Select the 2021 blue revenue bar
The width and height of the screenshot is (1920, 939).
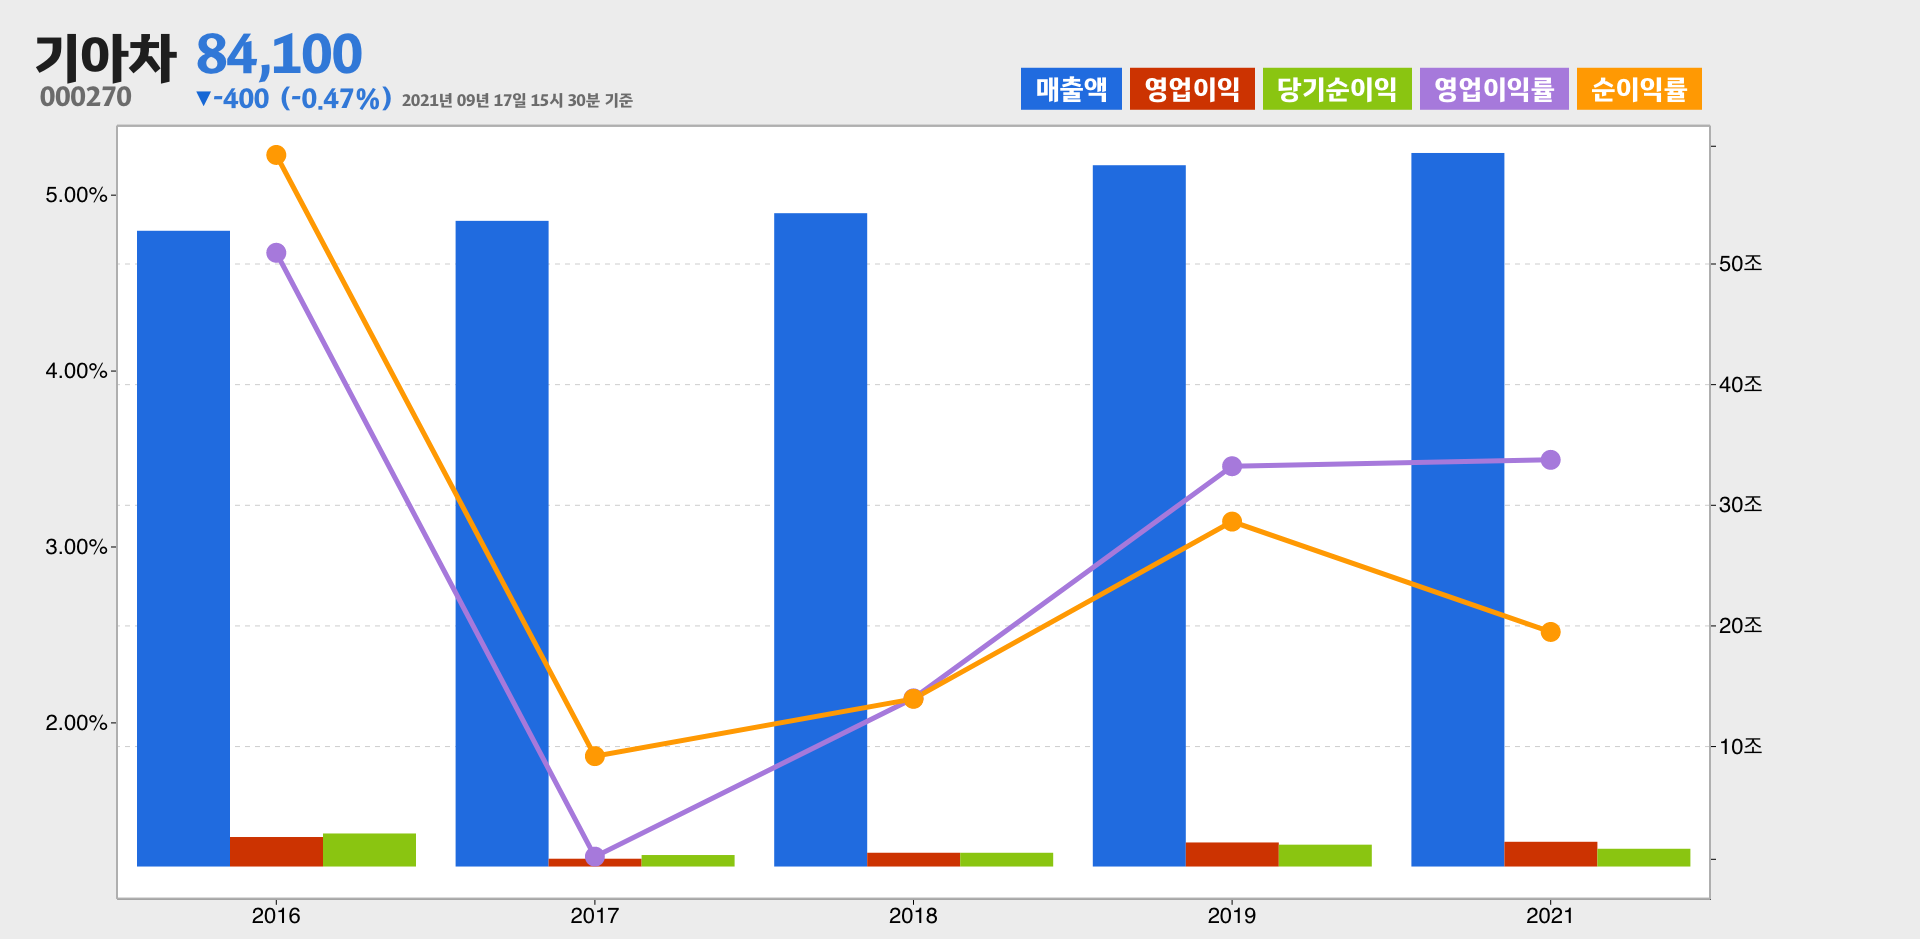[1457, 509]
